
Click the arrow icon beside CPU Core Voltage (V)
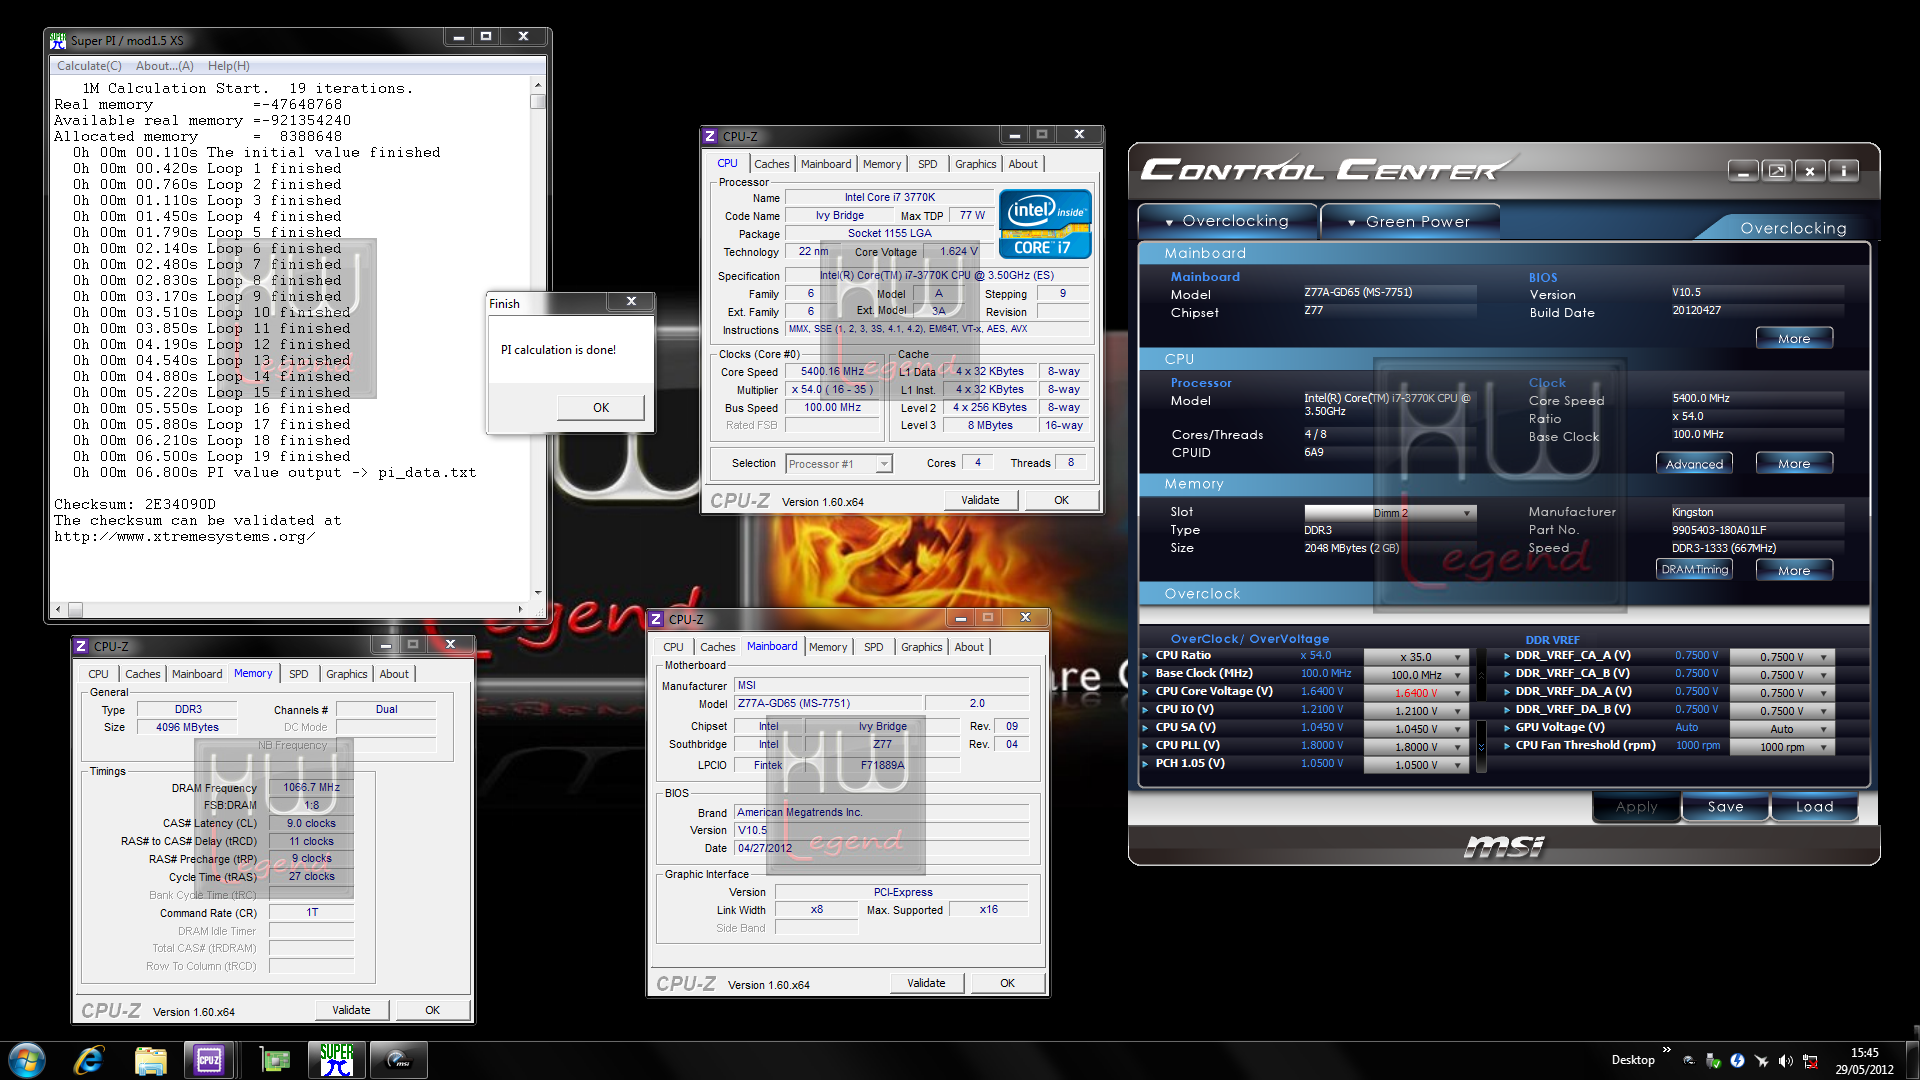click(x=1146, y=692)
